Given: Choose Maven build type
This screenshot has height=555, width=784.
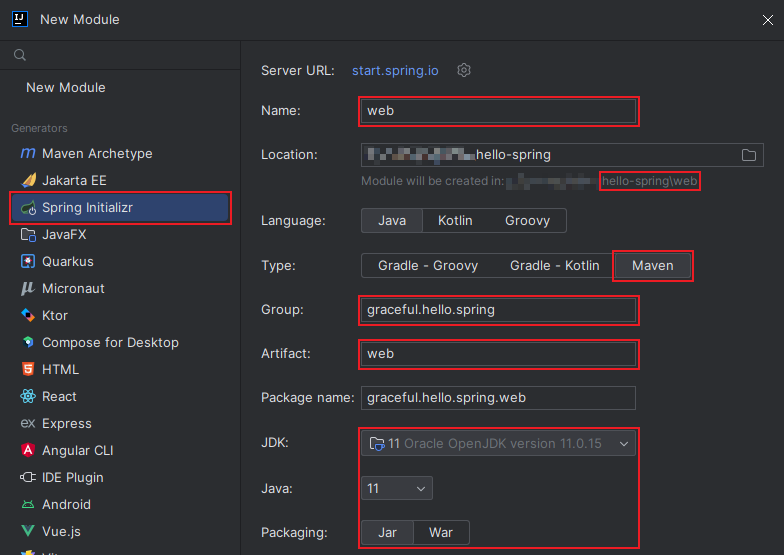Looking at the screenshot, I should pos(652,266).
